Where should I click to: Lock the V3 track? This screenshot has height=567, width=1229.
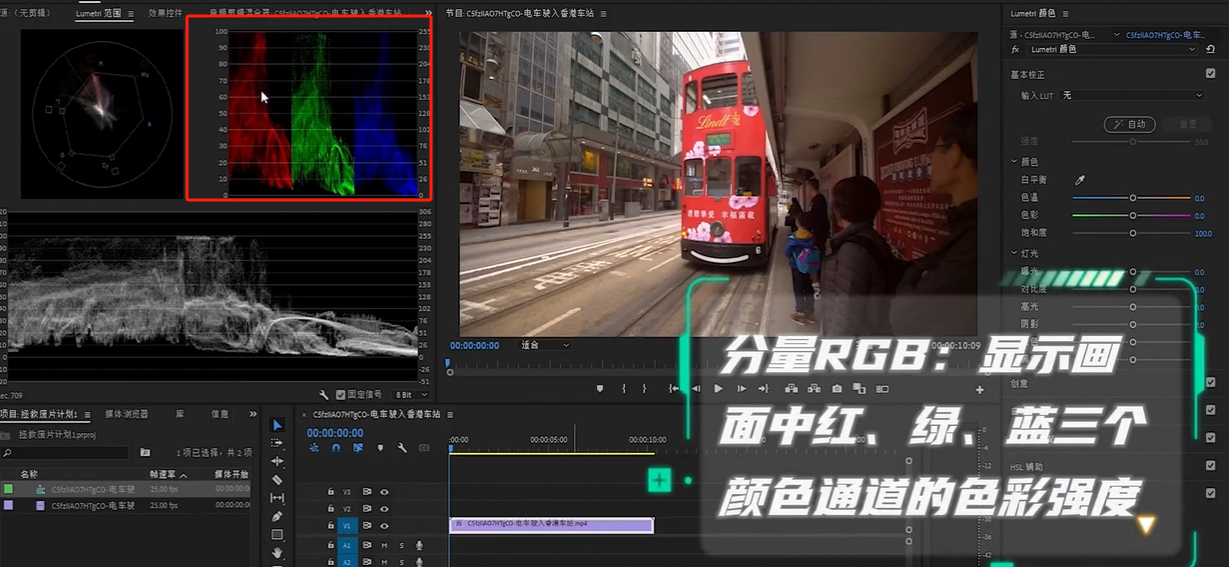[x=330, y=492]
